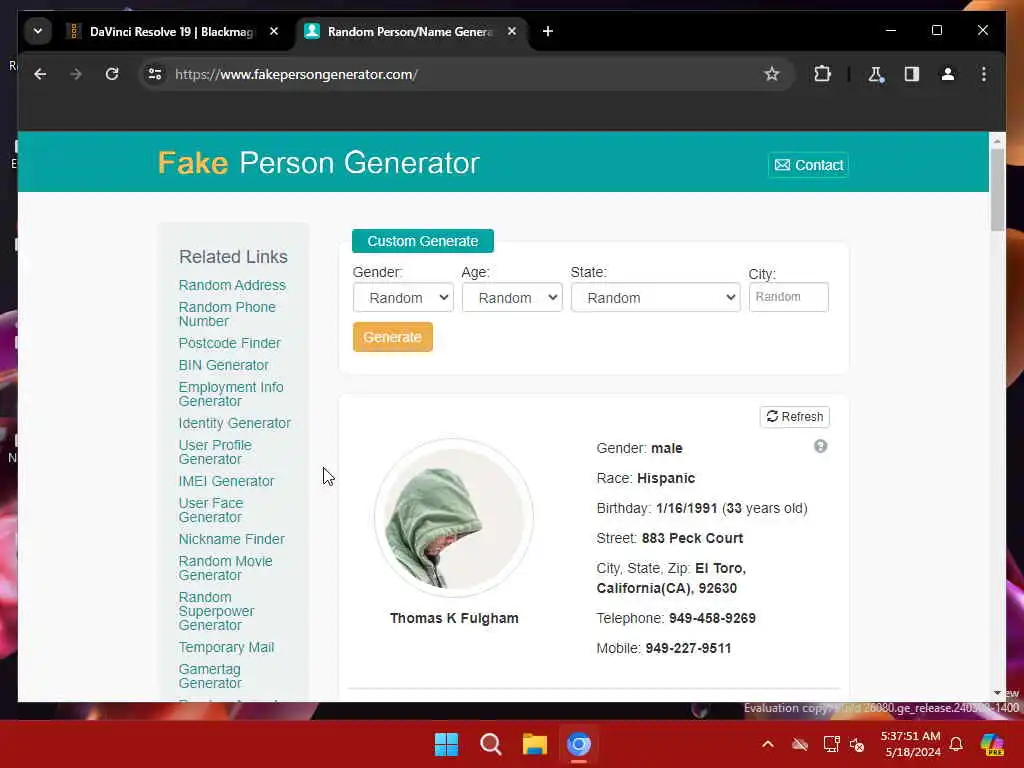Click the orange Generate button
The image size is (1024, 768).
coord(392,337)
